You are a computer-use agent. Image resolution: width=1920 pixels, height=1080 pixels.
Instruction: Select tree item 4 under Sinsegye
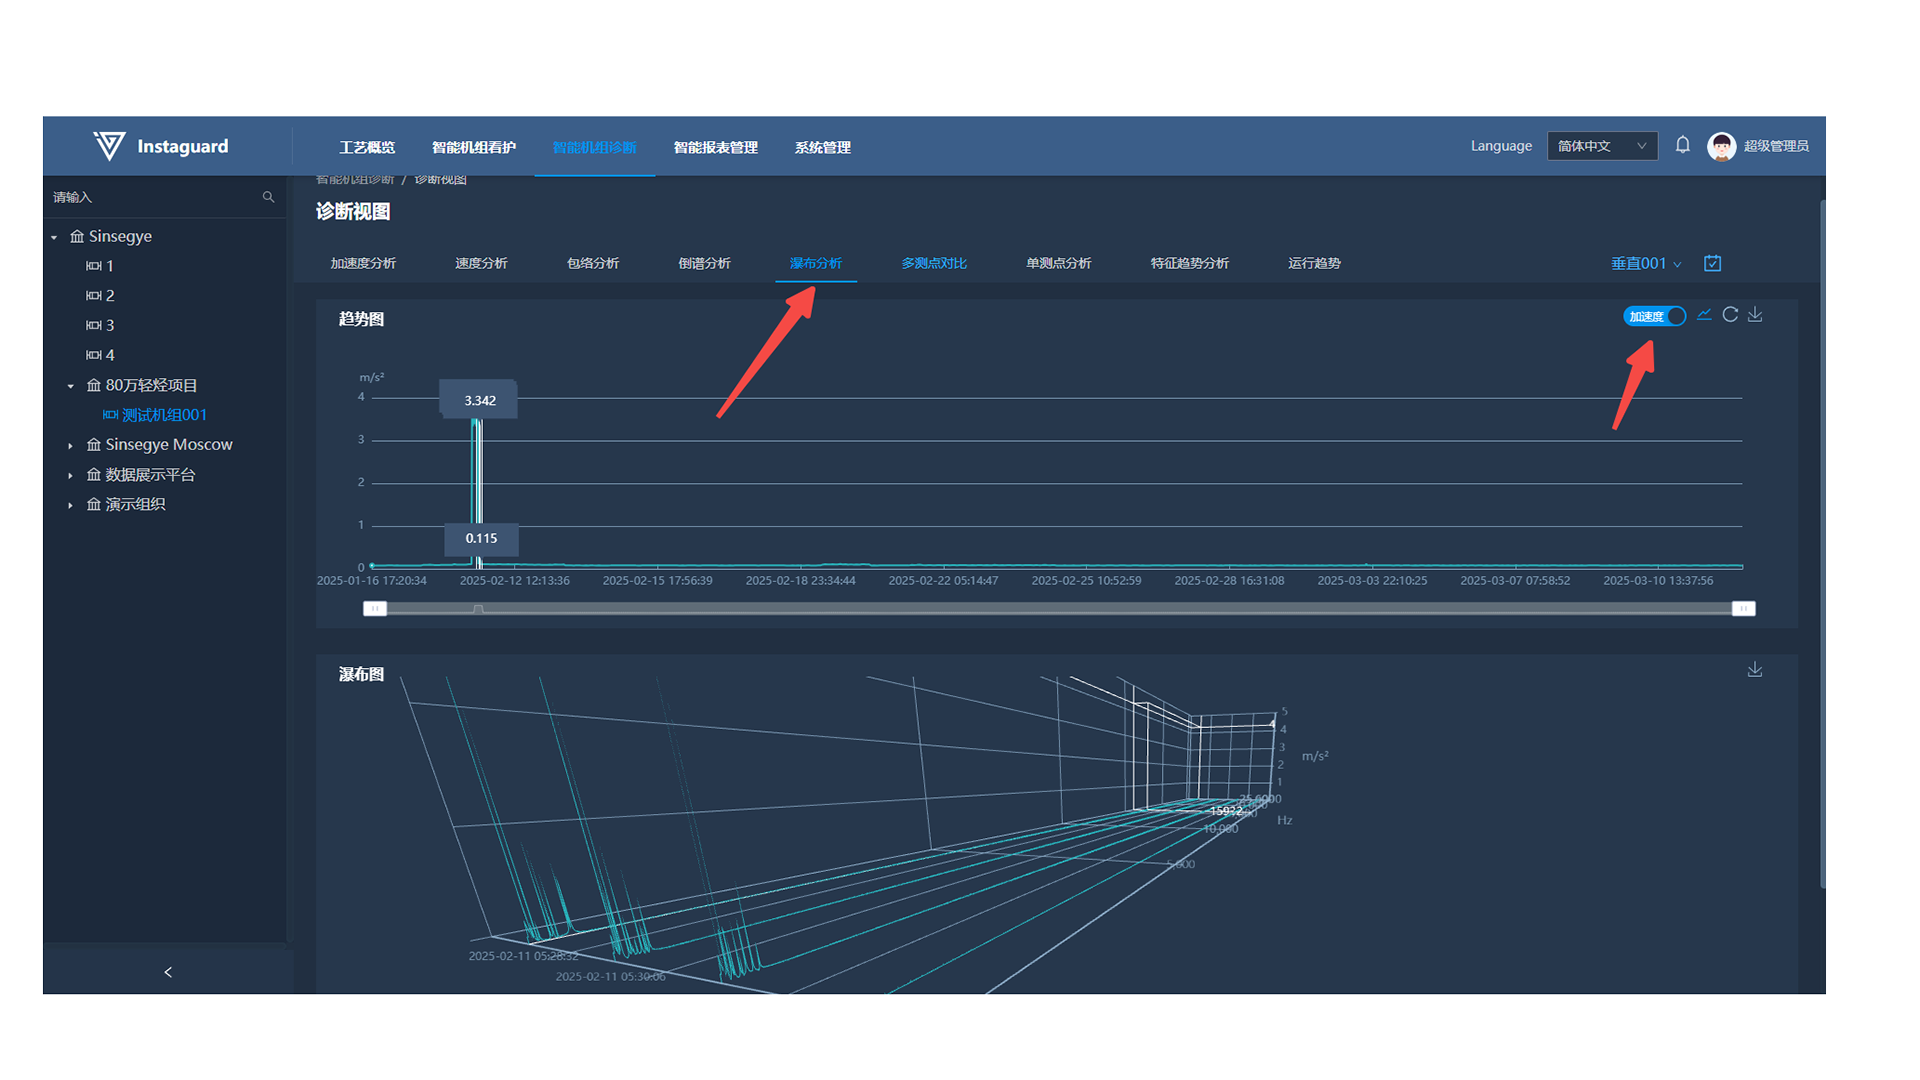point(110,356)
